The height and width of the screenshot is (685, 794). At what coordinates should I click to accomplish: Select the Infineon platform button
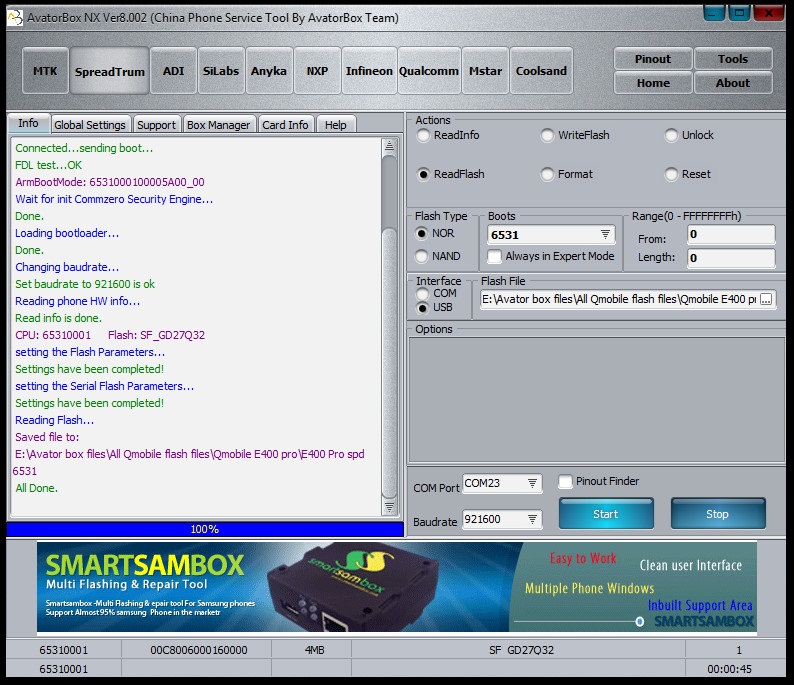[x=369, y=71]
